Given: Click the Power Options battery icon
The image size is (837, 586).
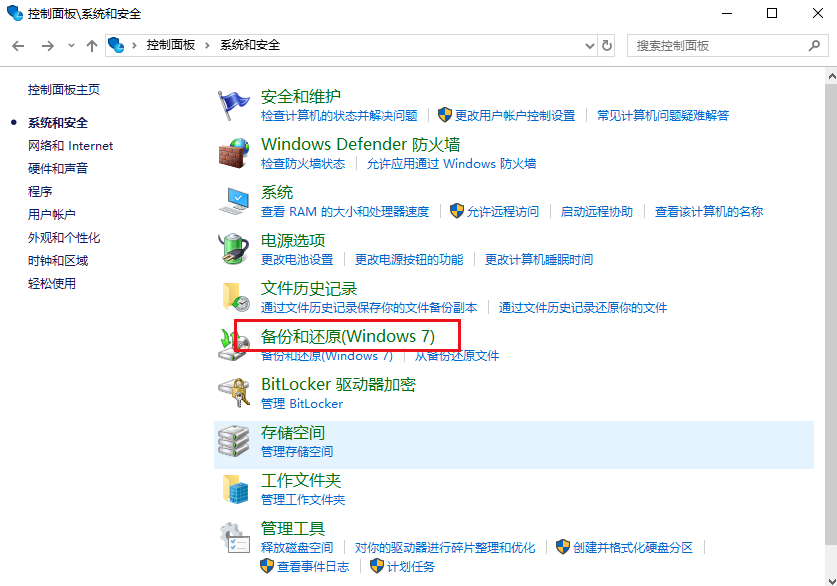Looking at the screenshot, I should (233, 249).
